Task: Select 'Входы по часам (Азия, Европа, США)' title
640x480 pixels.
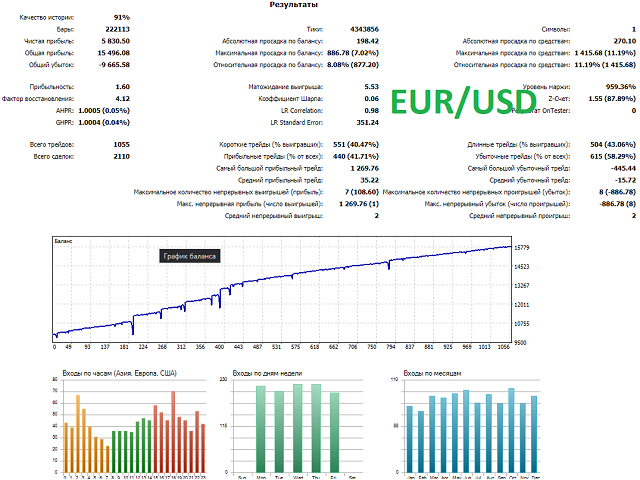Action: tap(120, 373)
